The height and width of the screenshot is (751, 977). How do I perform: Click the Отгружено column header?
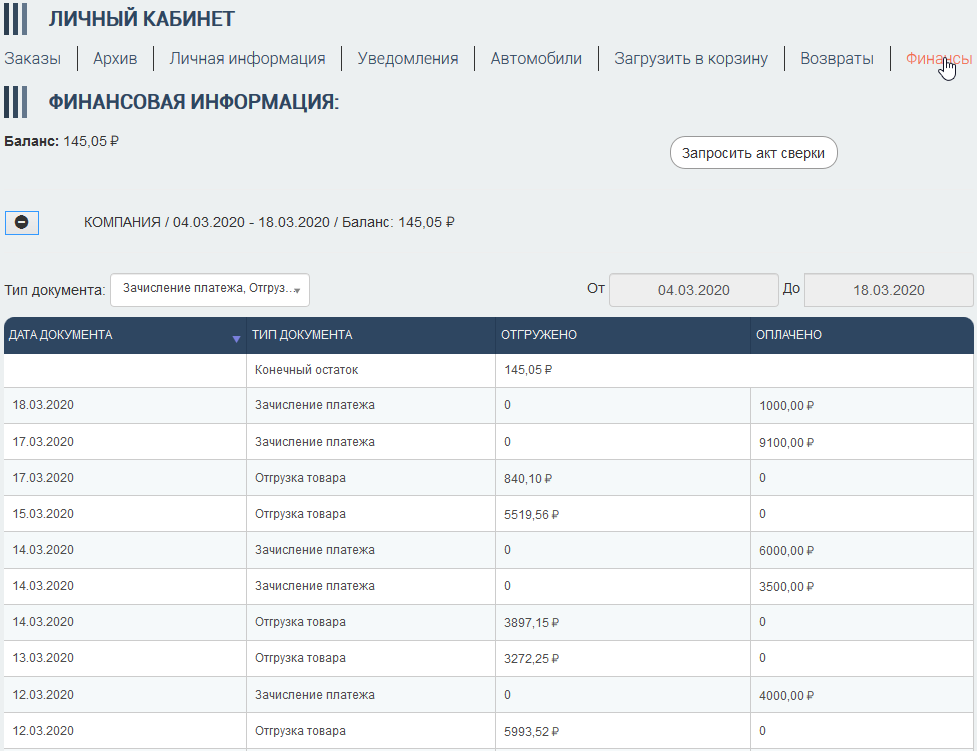pos(539,335)
